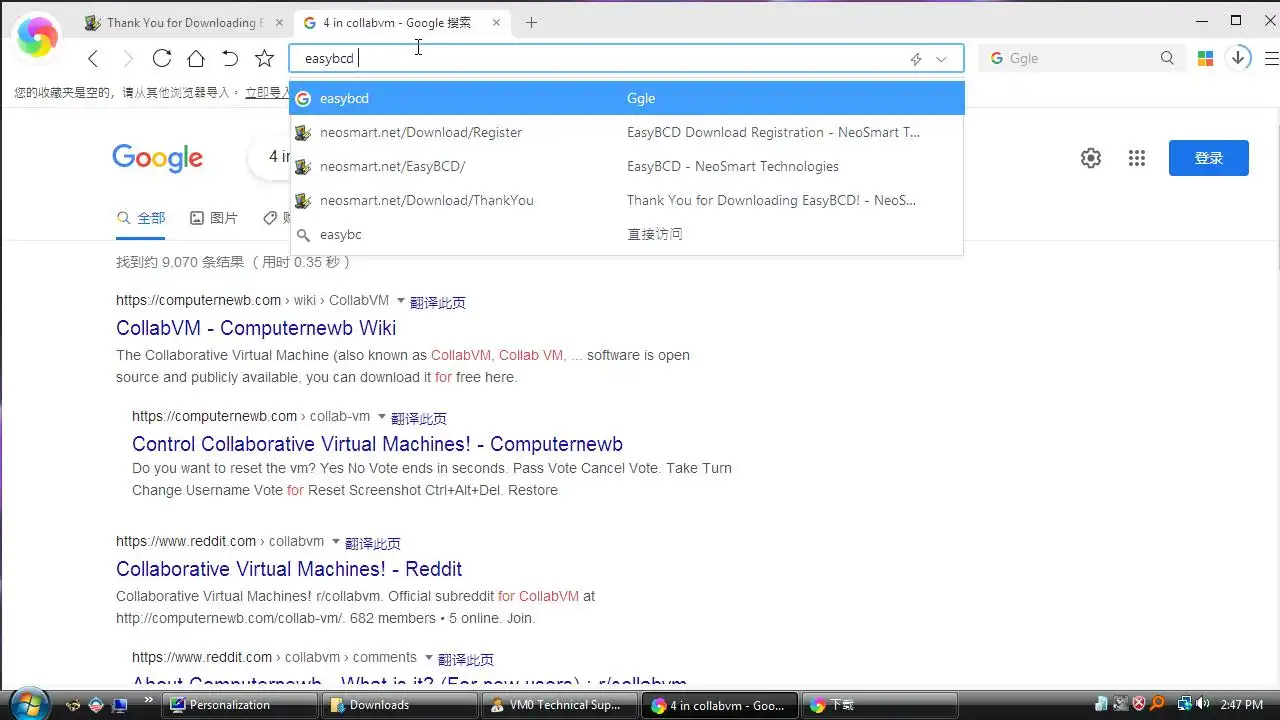Image resolution: width=1280 pixels, height=720 pixels.
Task: Switch to VM0 Technical Sup... taskbar window
Action: (558, 705)
